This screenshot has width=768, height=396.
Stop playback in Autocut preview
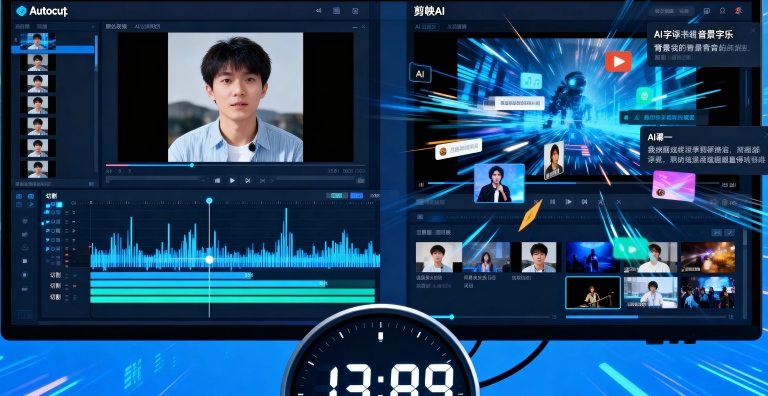click(217, 180)
